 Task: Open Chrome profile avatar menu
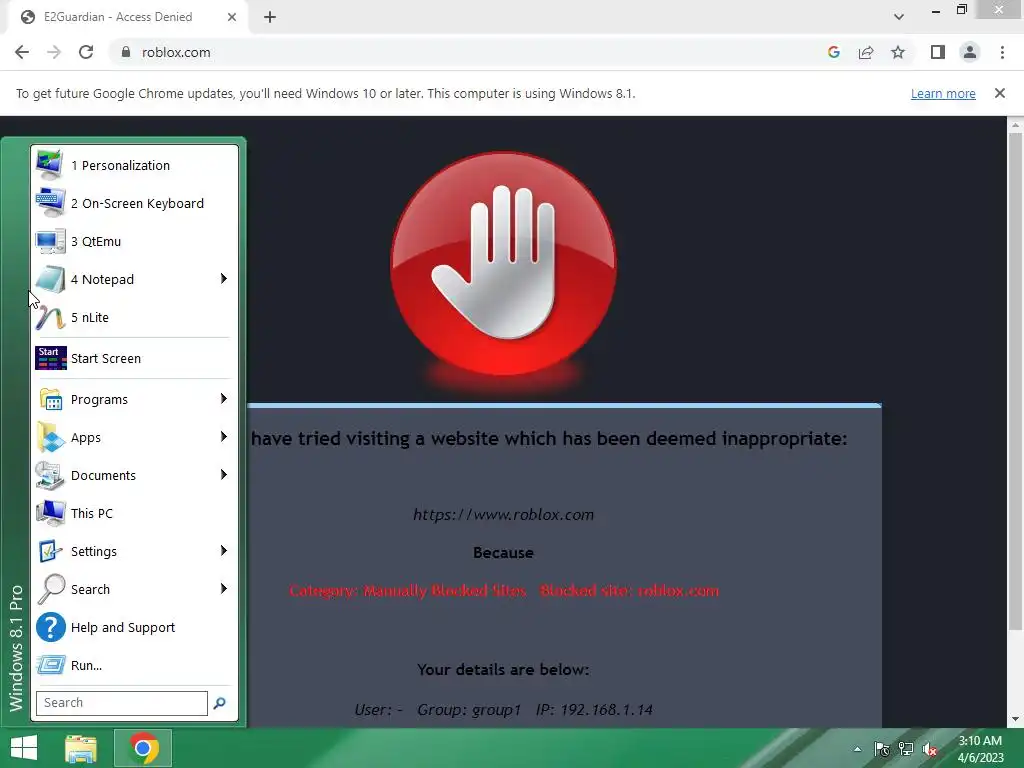(970, 52)
